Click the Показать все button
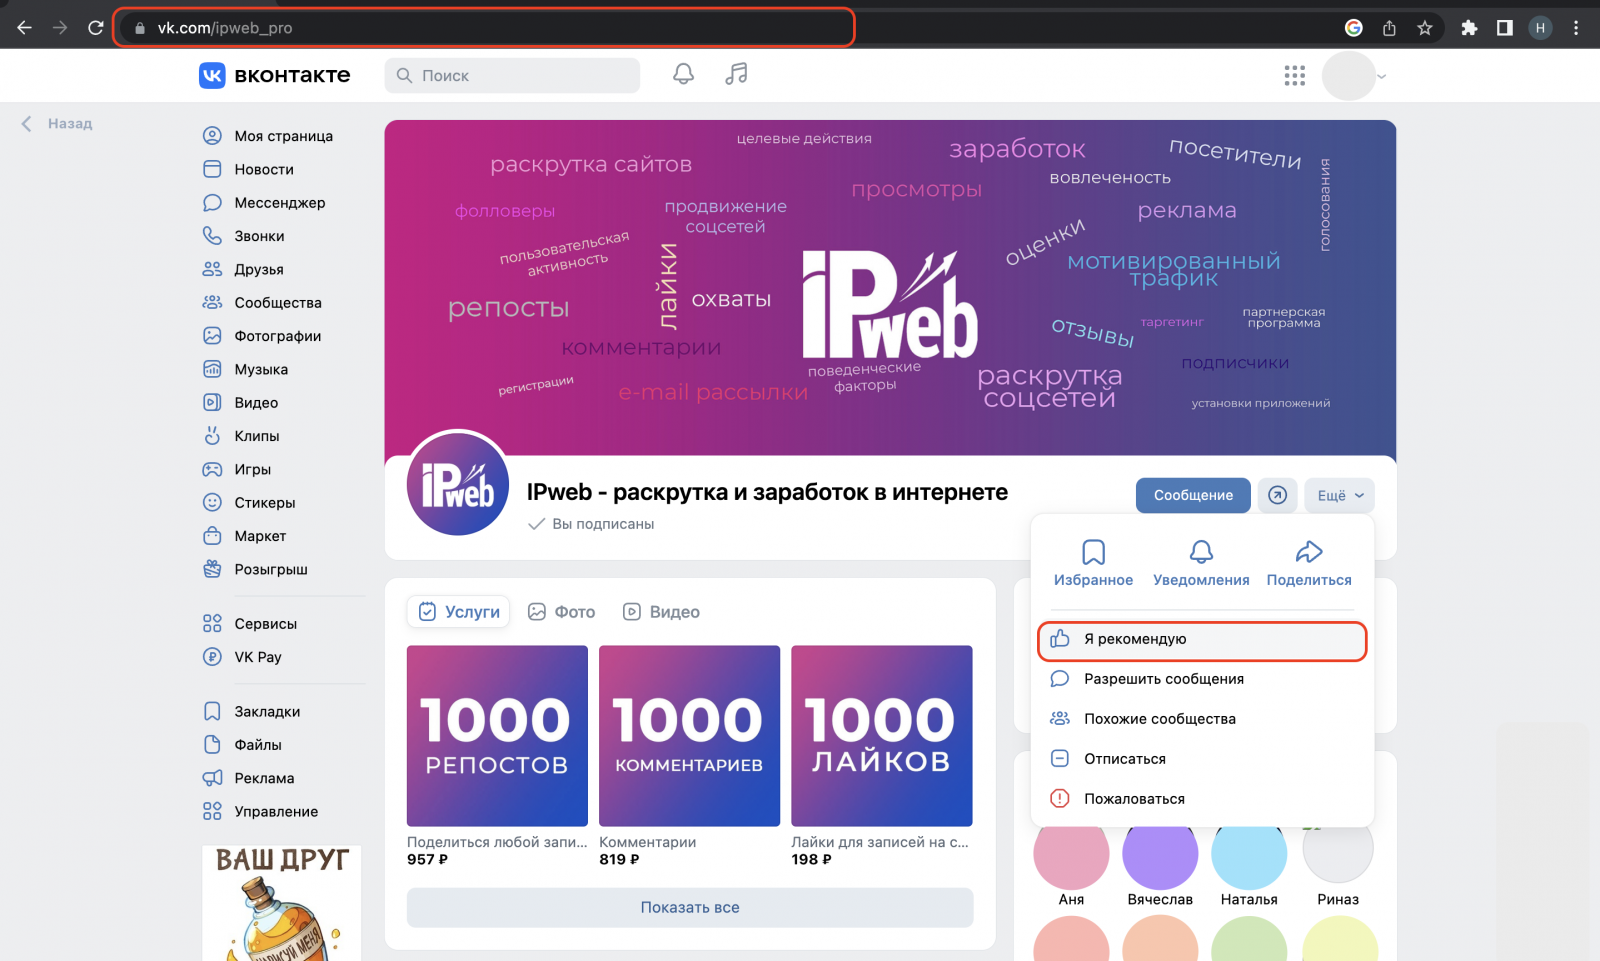This screenshot has width=1600, height=961. click(x=689, y=908)
